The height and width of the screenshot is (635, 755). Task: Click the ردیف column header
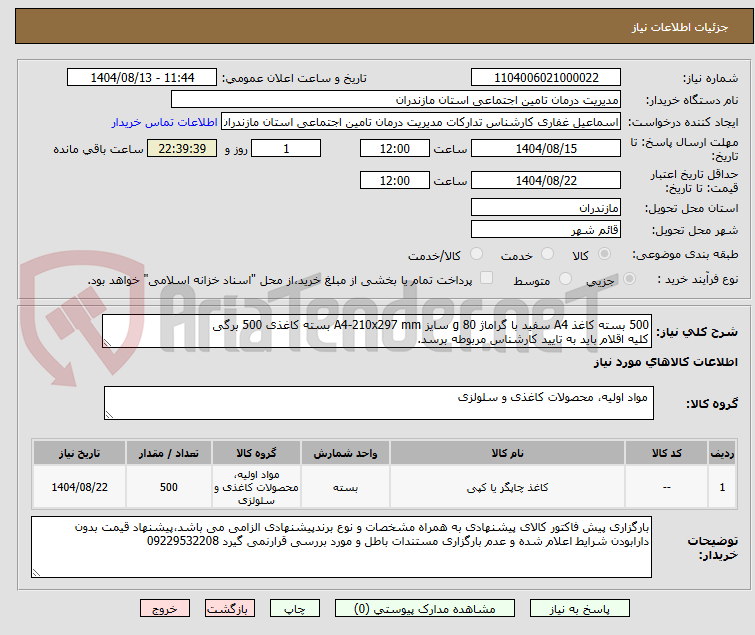click(722, 453)
